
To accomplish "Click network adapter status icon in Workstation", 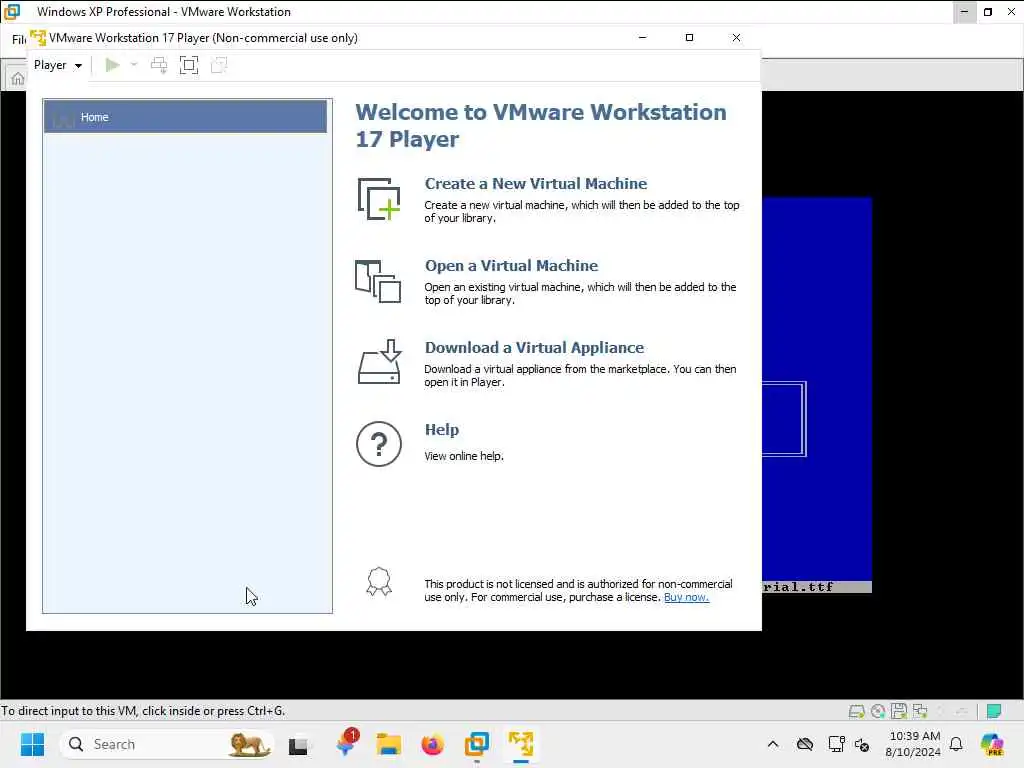I will coord(920,711).
